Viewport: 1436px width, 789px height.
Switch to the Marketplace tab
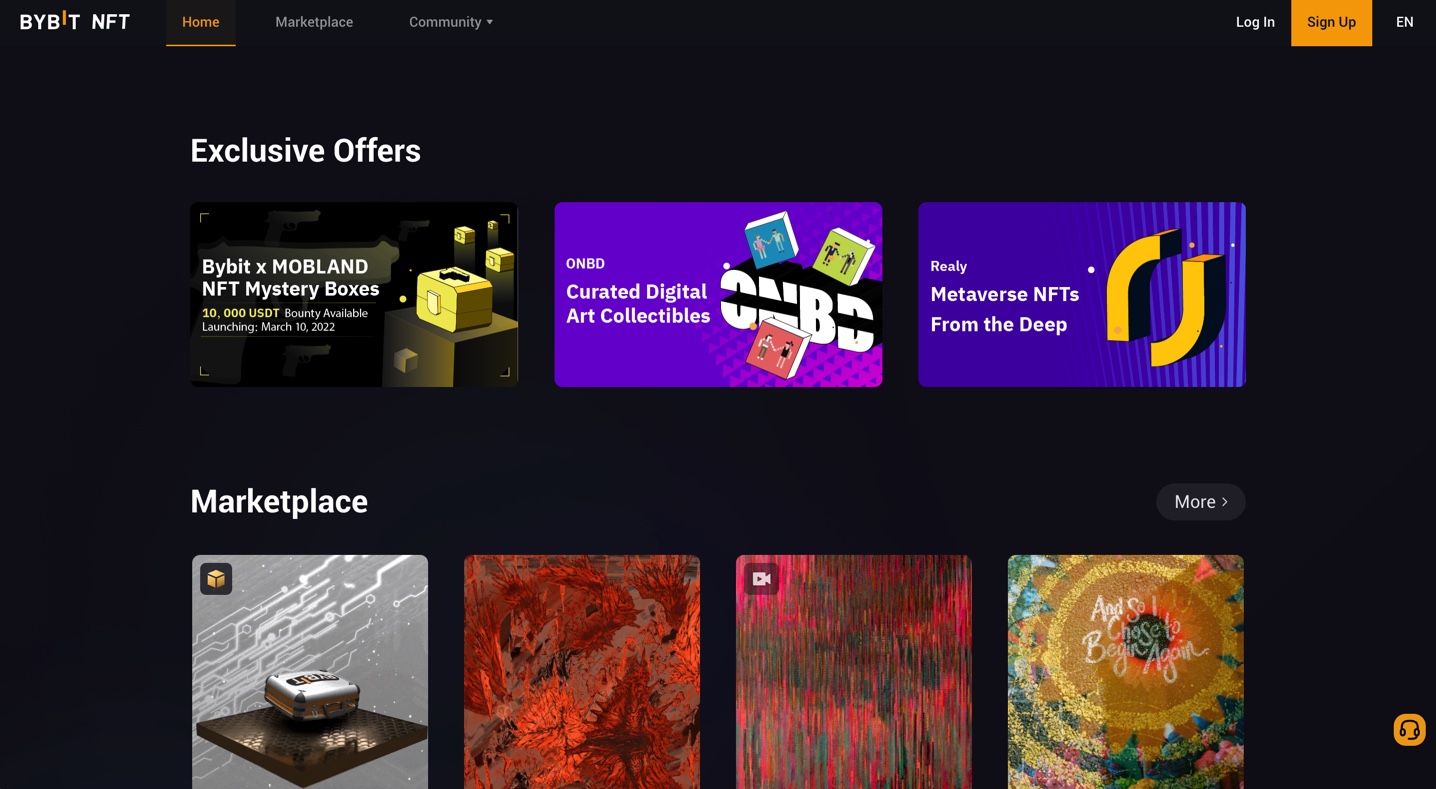click(x=314, y=22)
